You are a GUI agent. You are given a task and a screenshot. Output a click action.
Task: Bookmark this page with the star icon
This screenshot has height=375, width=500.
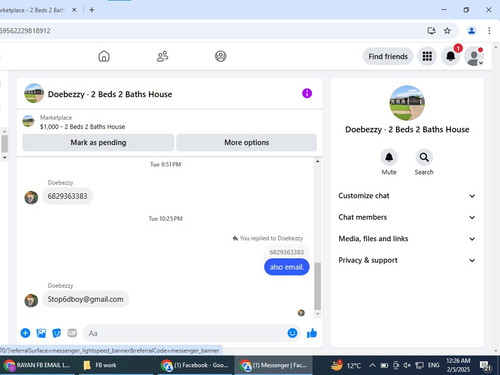coord(447,31)
